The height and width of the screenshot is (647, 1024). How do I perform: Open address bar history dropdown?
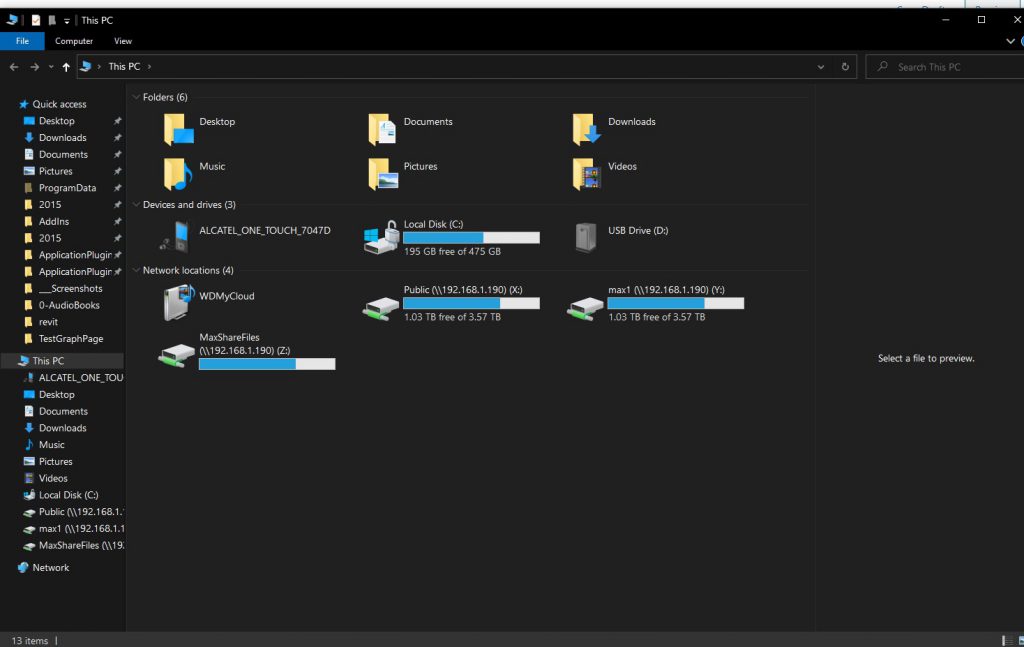click(x=821, y=67)
